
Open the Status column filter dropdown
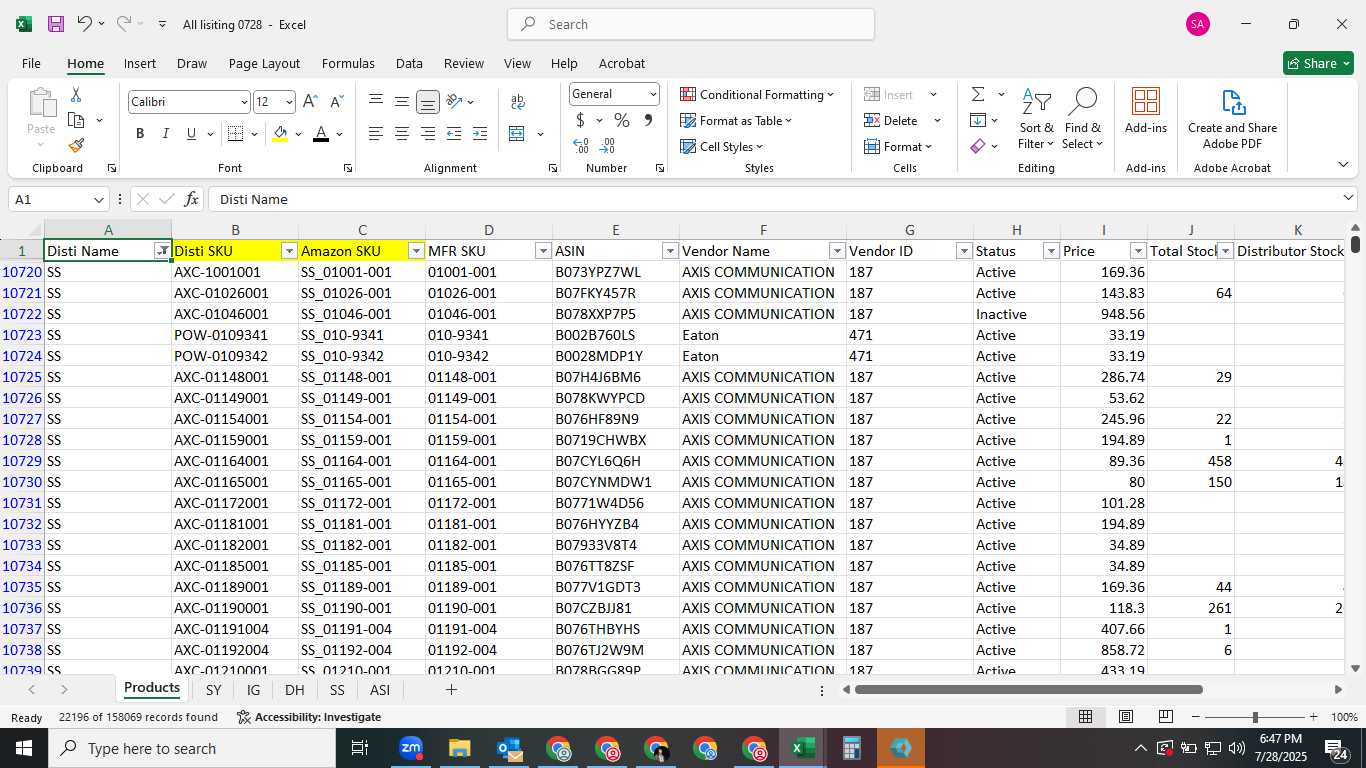pos(1051,251)
